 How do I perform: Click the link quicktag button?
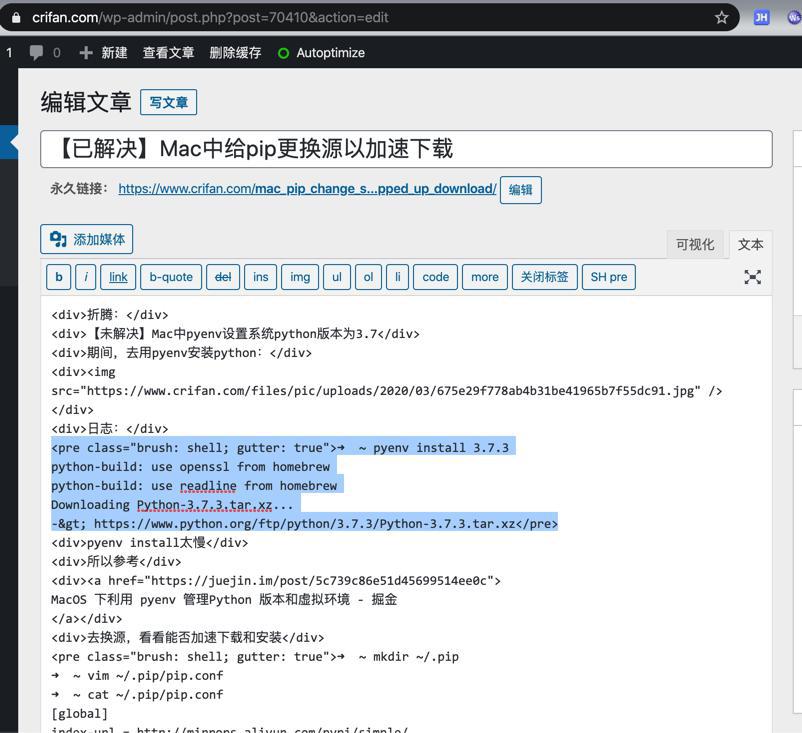click(118, 277)
